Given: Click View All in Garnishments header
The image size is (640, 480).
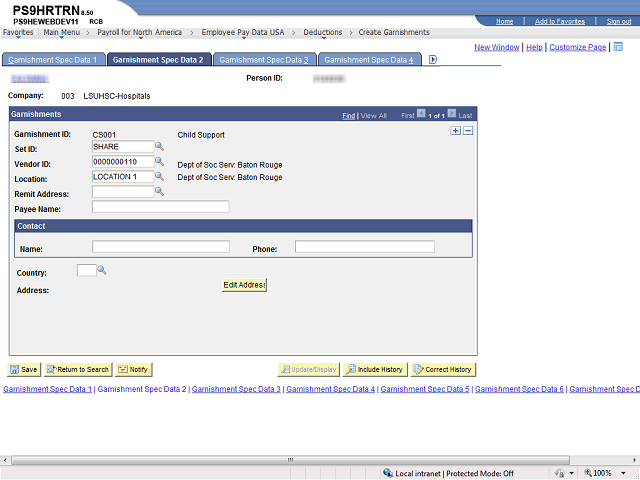Looking at the screenshot, I should coord(373,116).
